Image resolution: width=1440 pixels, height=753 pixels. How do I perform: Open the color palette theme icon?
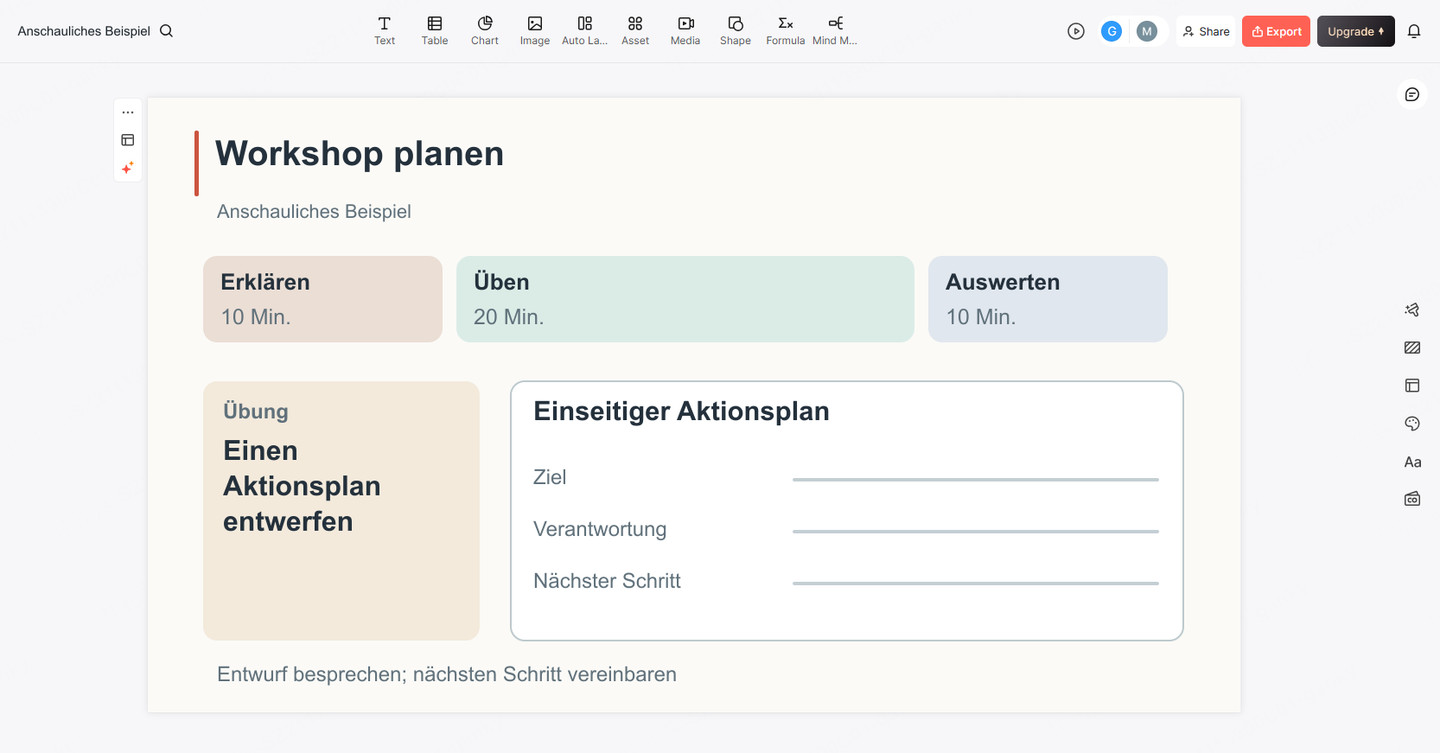1412,424
